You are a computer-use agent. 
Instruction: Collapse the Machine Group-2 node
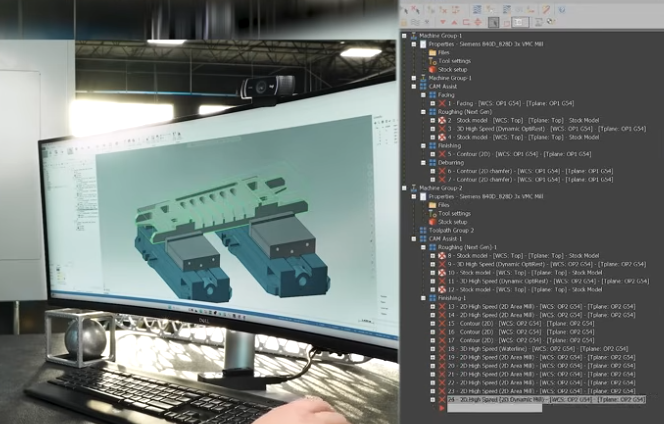click(404, 188)
